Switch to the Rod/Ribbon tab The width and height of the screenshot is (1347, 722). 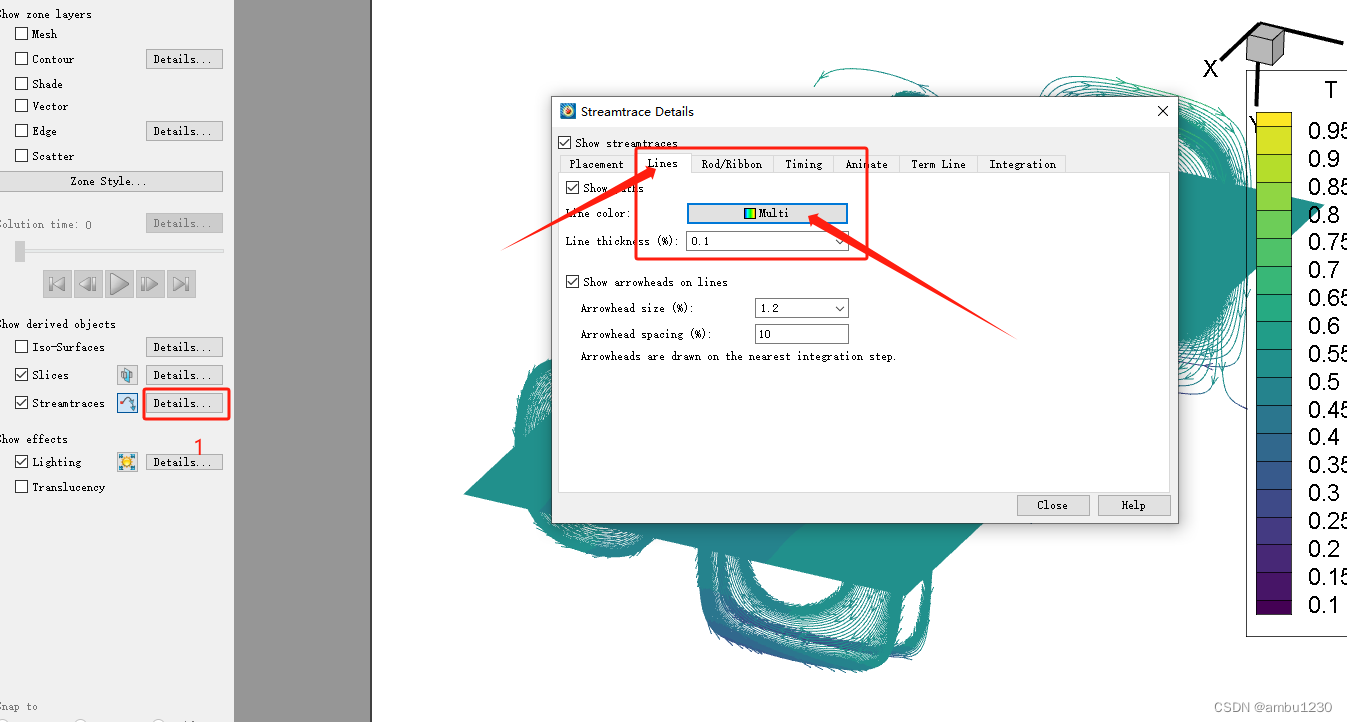731,164
